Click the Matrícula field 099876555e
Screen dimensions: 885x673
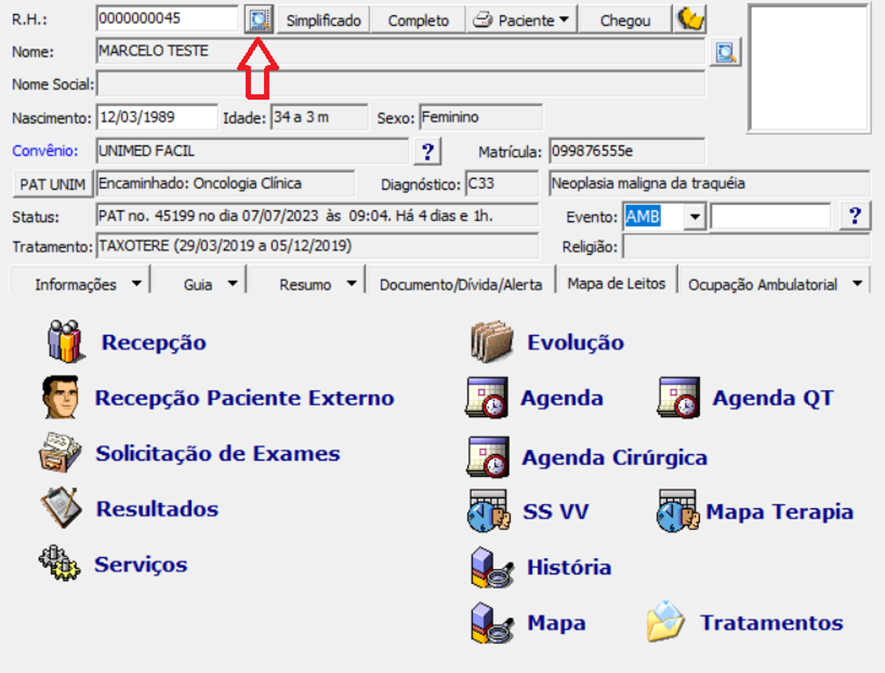click(x=627, y=151)
